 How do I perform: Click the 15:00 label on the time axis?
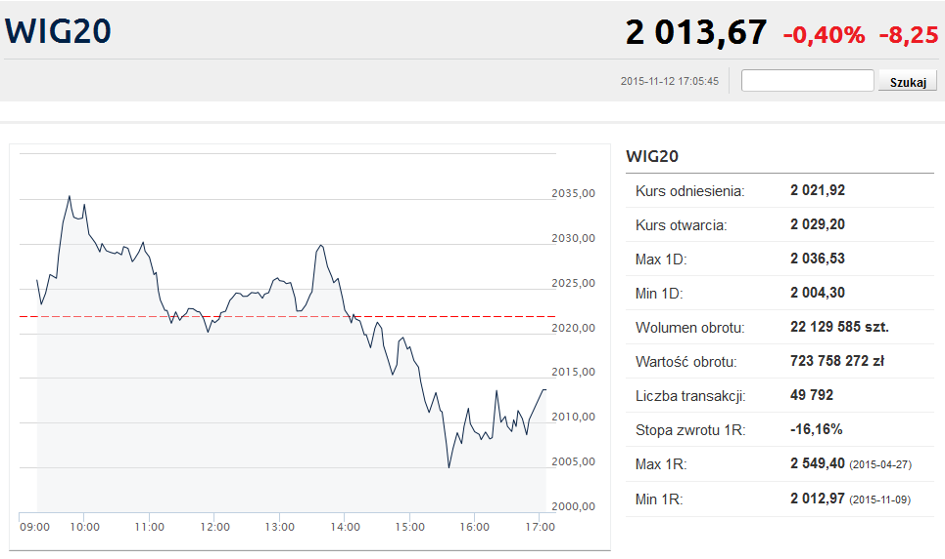pos(410,527)
